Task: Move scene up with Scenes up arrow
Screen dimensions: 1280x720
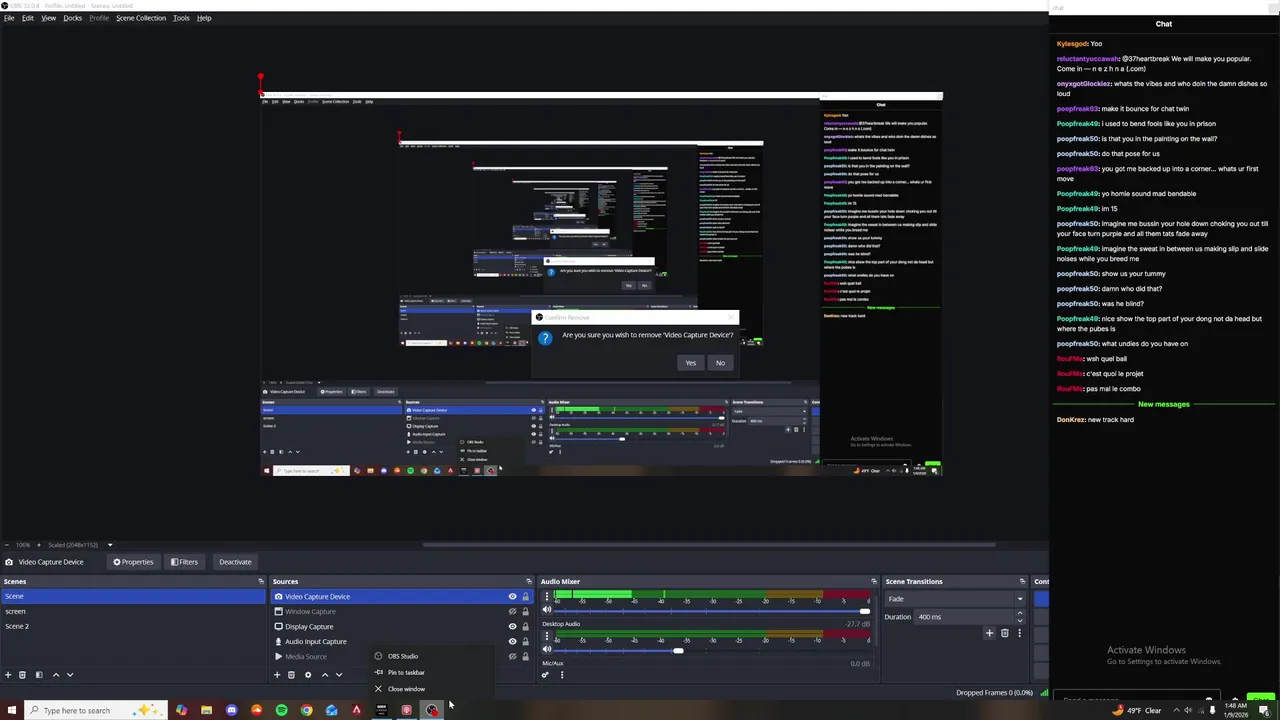Action: [x=56, y=675]
